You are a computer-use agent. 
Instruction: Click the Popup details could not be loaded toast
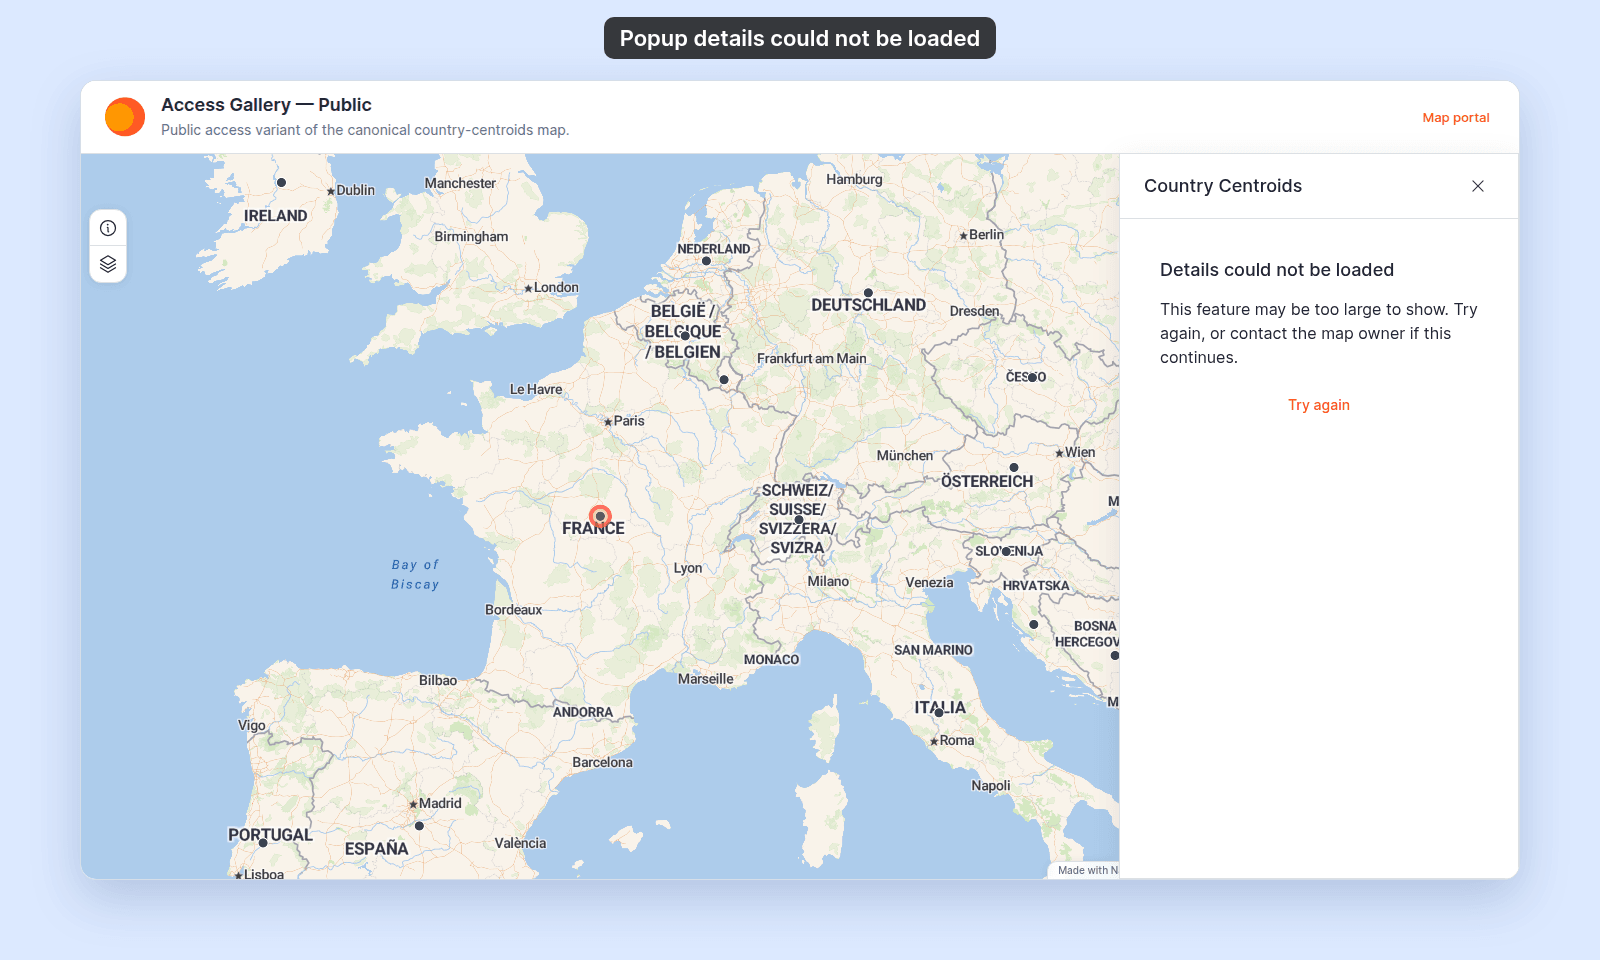click(x=800, y=38)
